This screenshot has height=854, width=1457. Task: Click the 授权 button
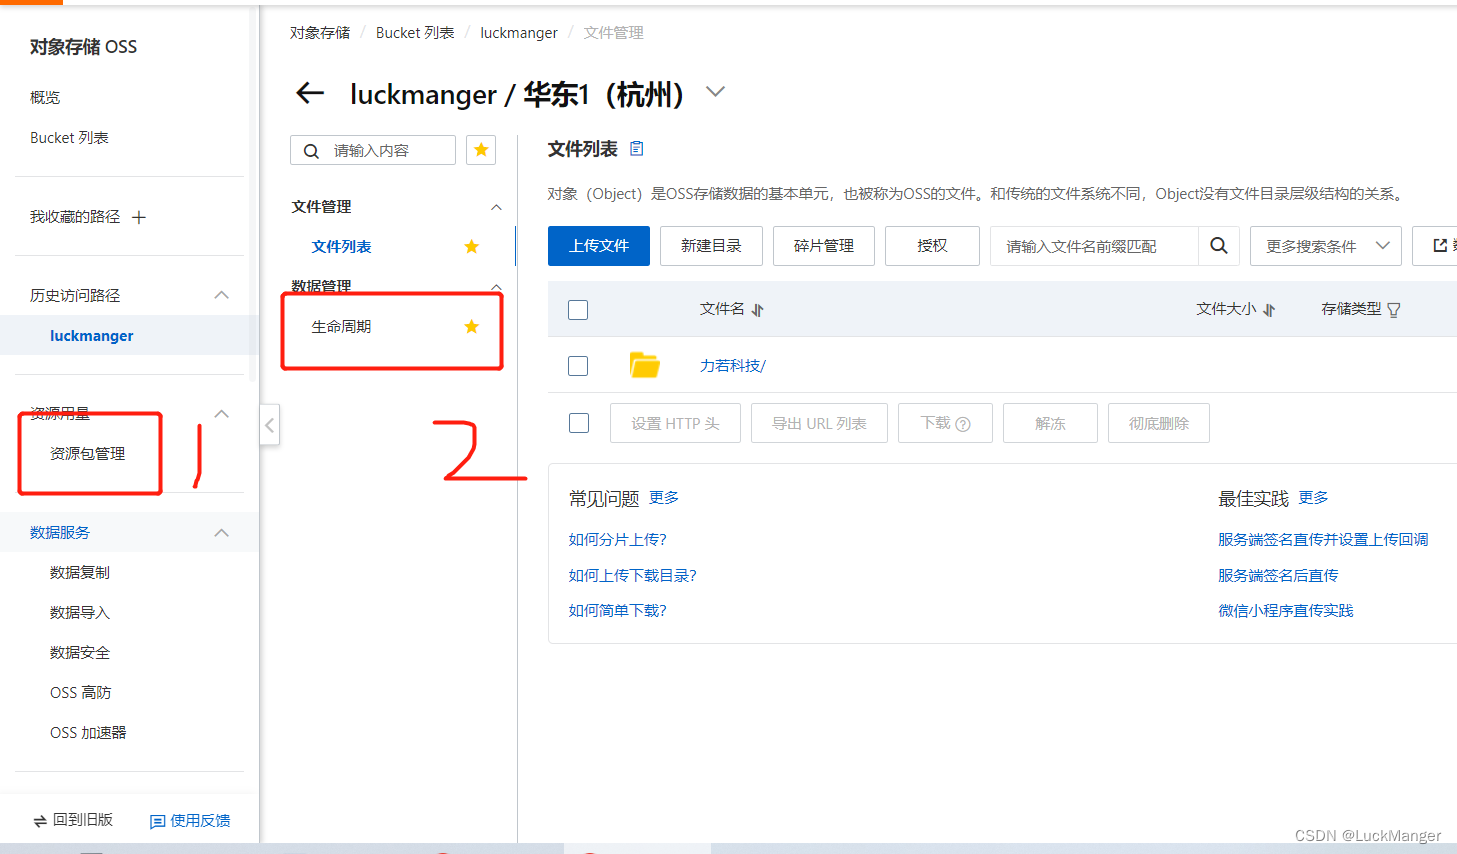tap(932, 246)
